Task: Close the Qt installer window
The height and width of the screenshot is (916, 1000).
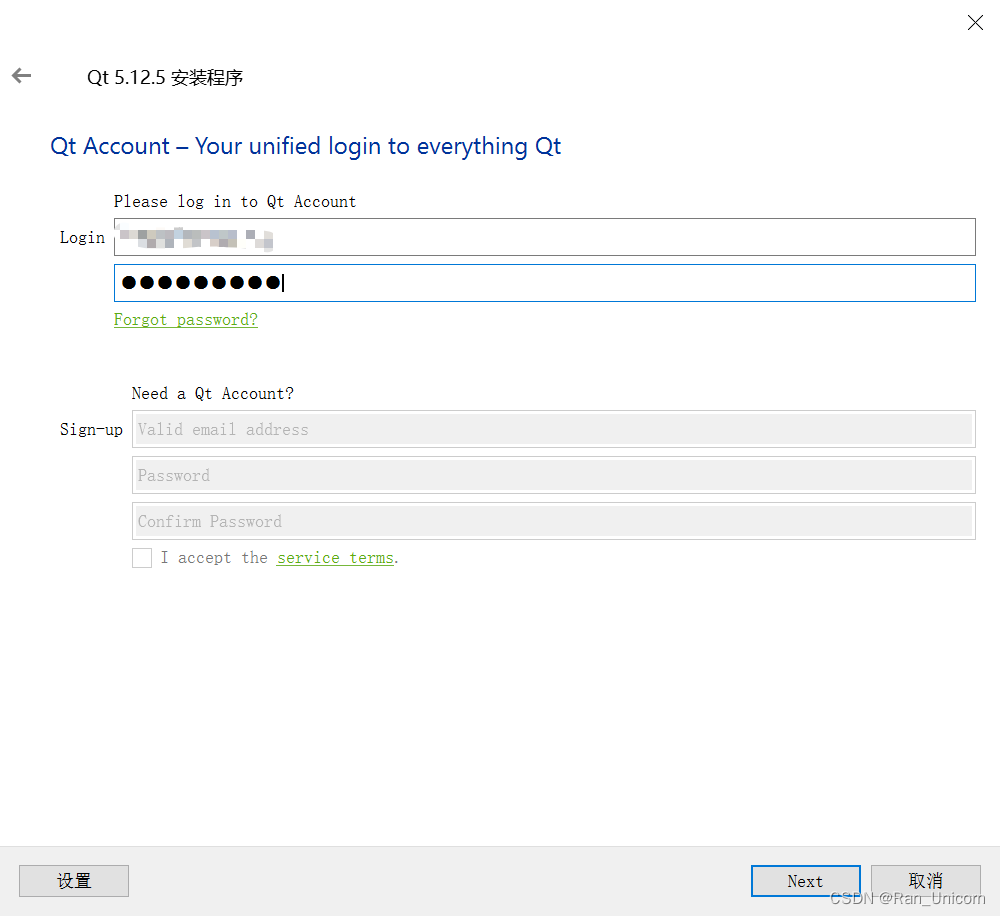Action: [x=974, y=23]
